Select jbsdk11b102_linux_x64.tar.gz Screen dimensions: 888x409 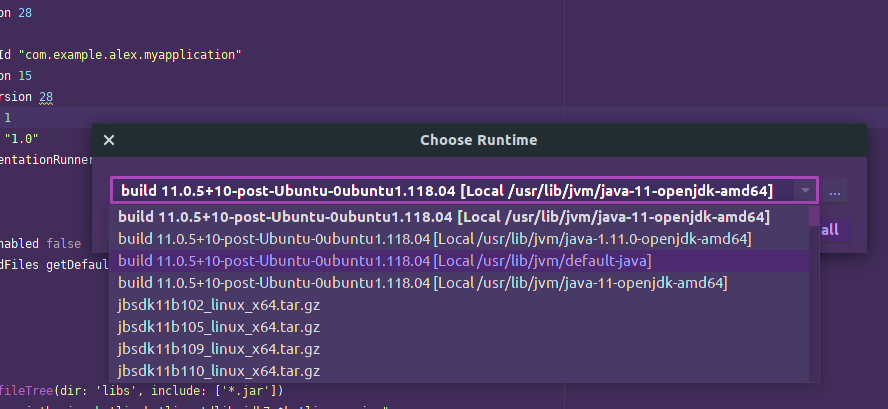pos(459,305)
